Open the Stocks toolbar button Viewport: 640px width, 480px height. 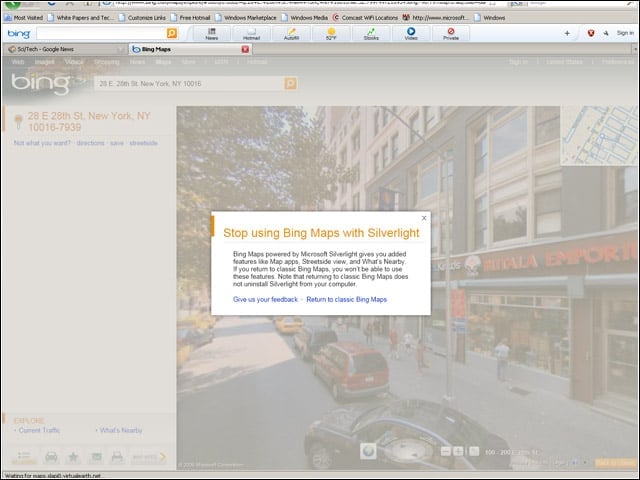pos(371,33)
